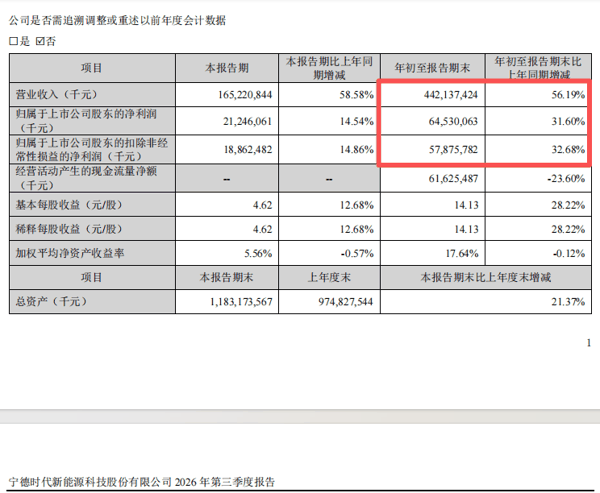Click the 本报告期末比上年度末增减 header
Viewport: 600px width, 493px height.
point(486,278)
